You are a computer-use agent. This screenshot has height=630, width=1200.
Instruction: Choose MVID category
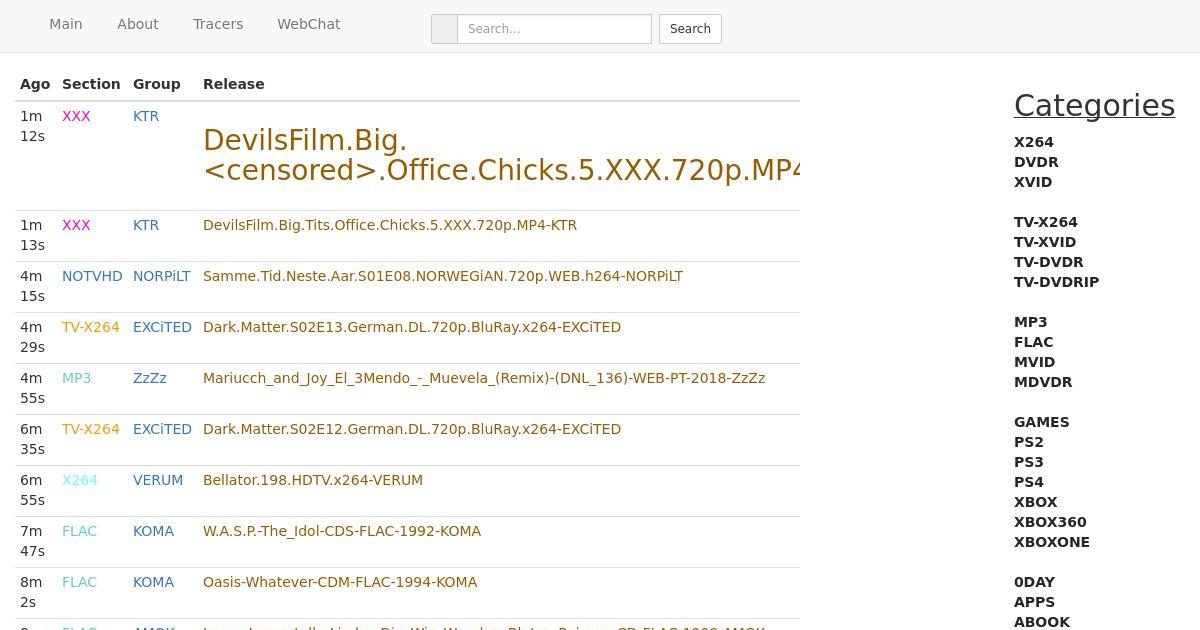pyautogui.click(x=1035, y=362)
